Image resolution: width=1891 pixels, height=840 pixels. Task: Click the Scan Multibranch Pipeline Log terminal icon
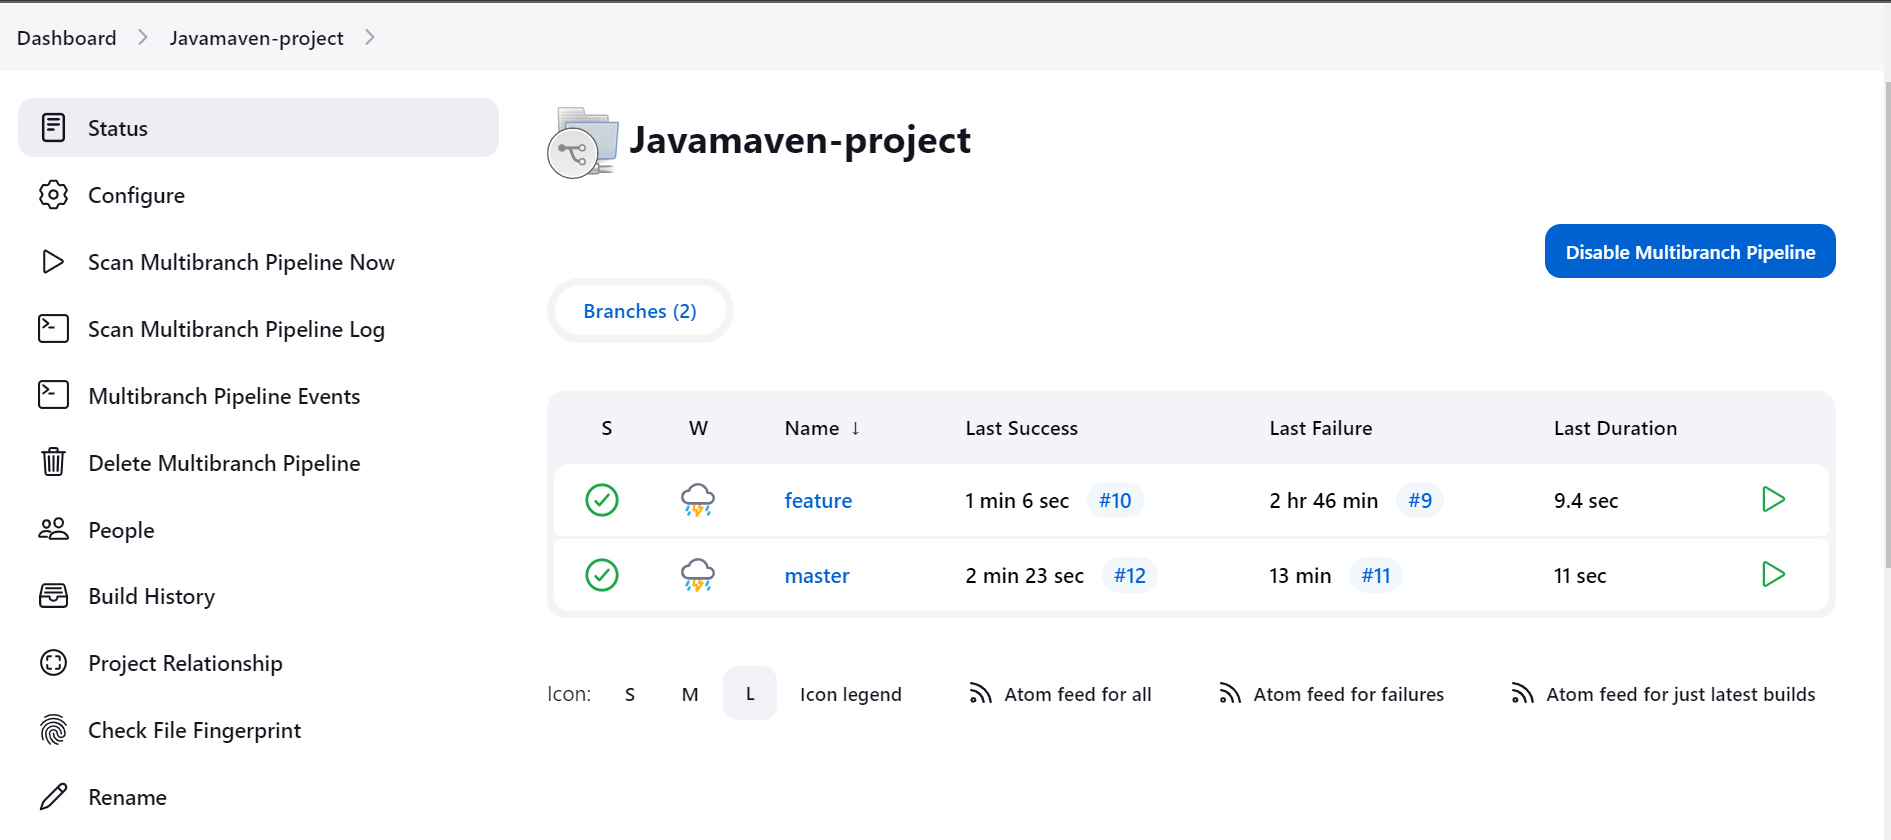(53, 328)
